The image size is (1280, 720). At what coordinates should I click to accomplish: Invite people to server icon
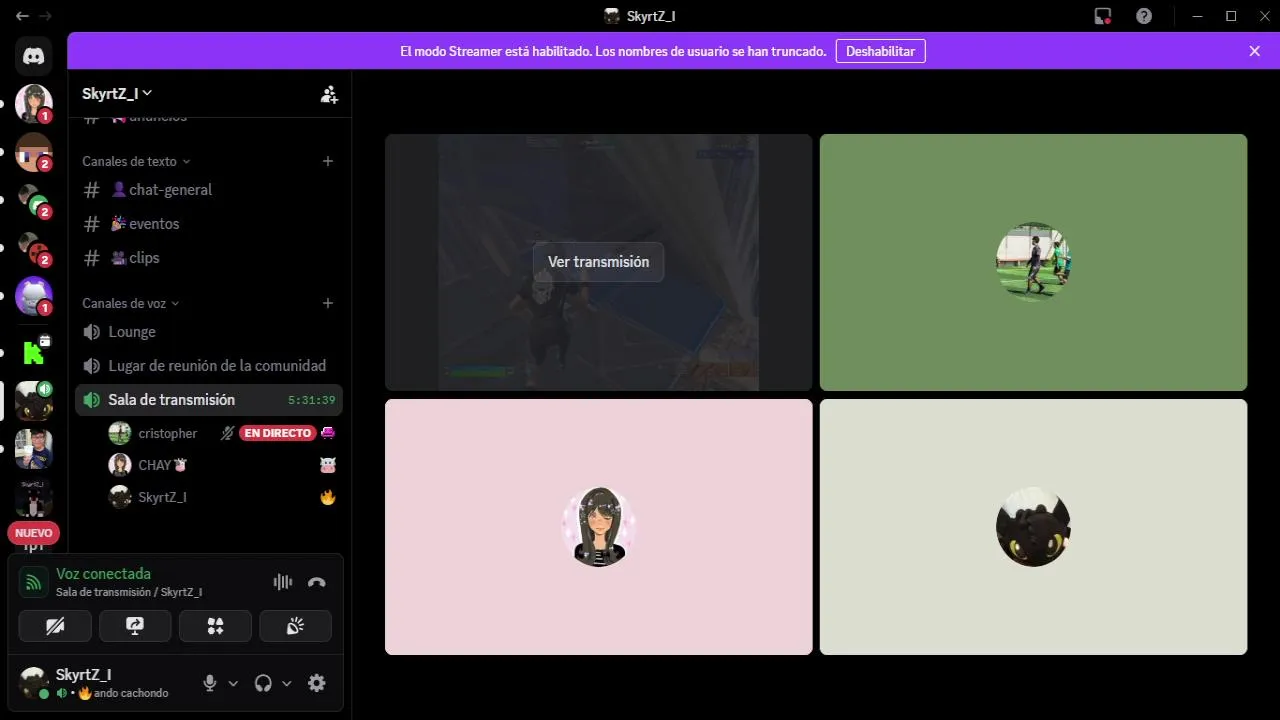click(x=329, y=94)
